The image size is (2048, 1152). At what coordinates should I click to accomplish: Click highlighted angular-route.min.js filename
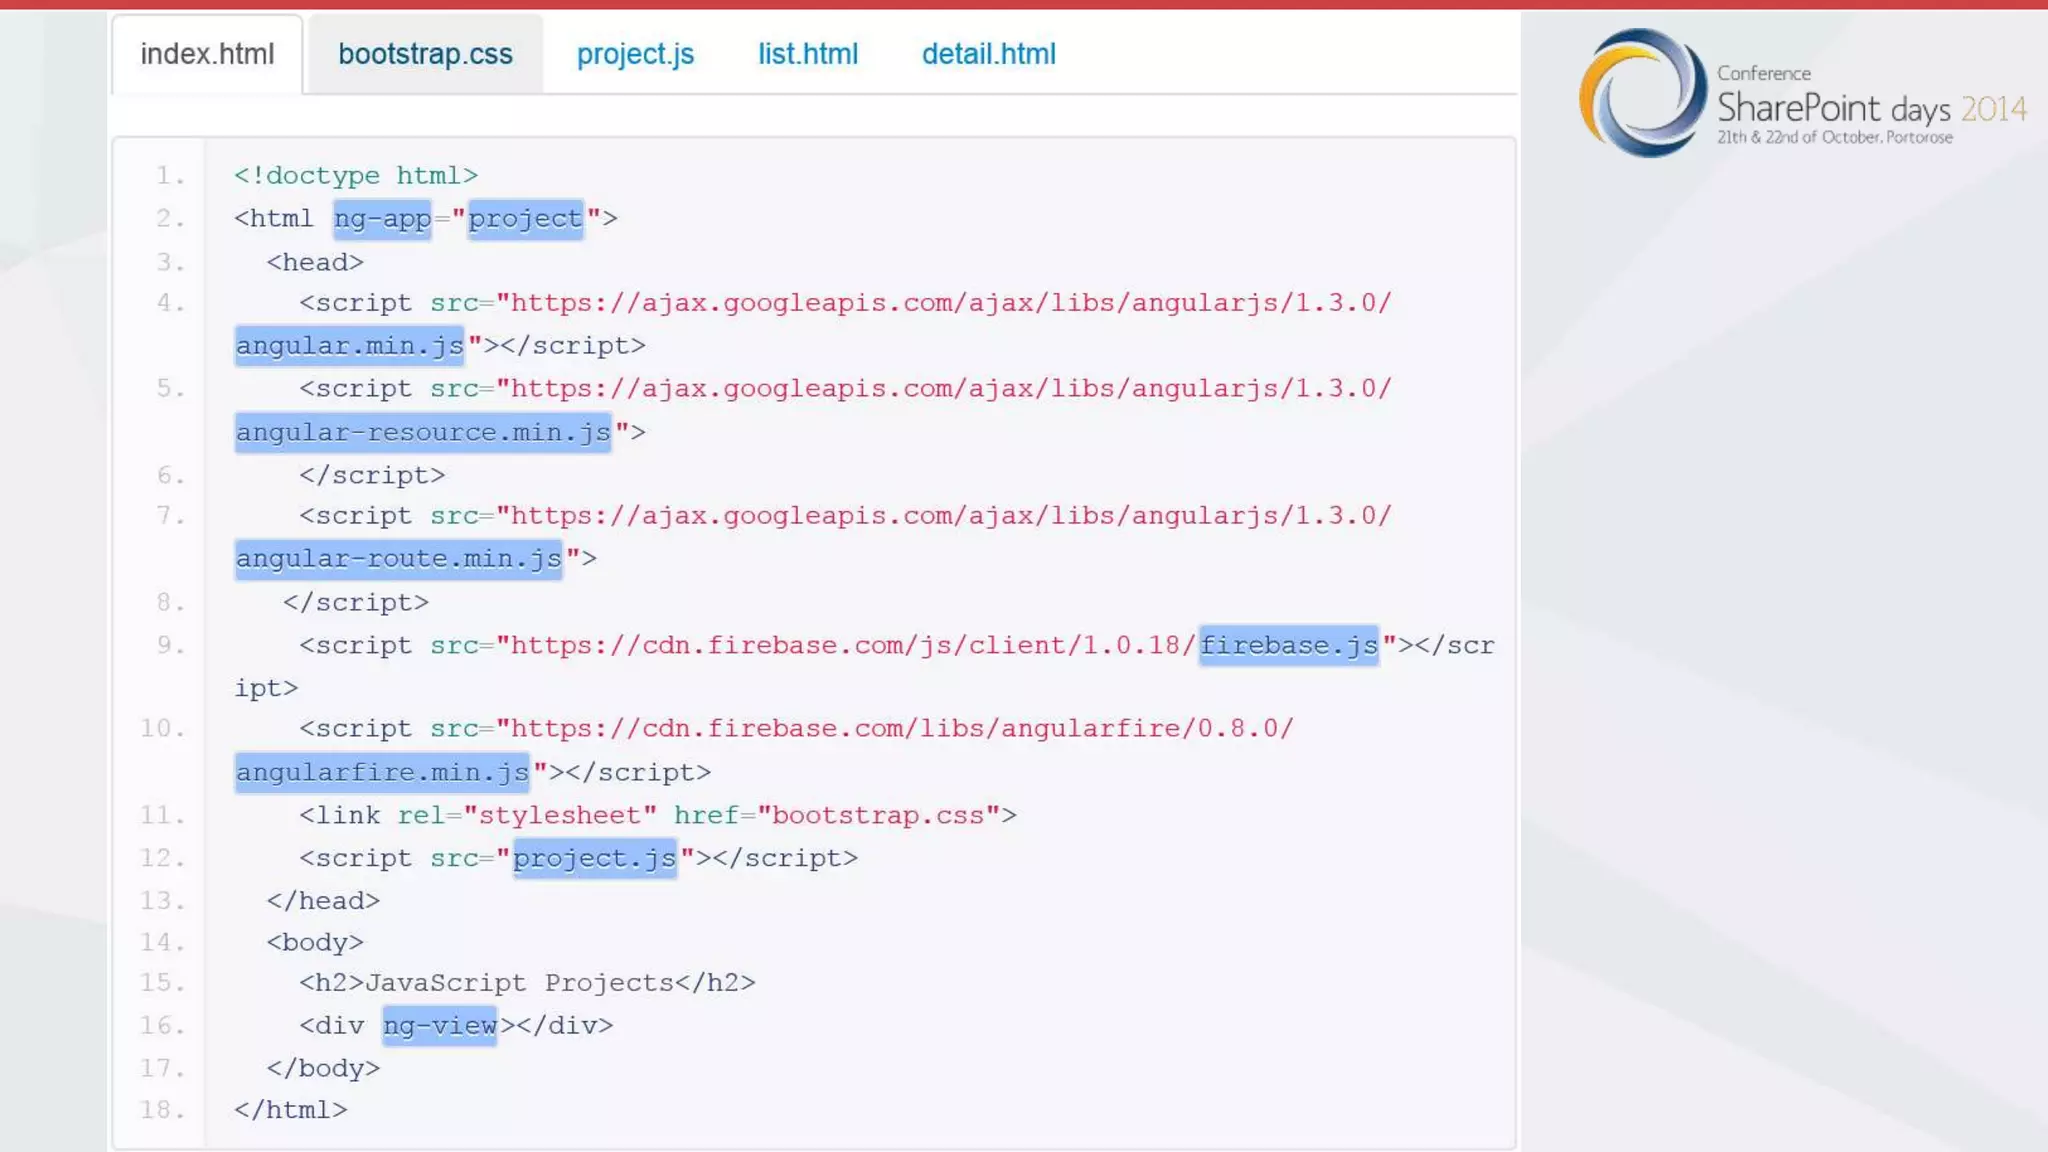[399, 559]
